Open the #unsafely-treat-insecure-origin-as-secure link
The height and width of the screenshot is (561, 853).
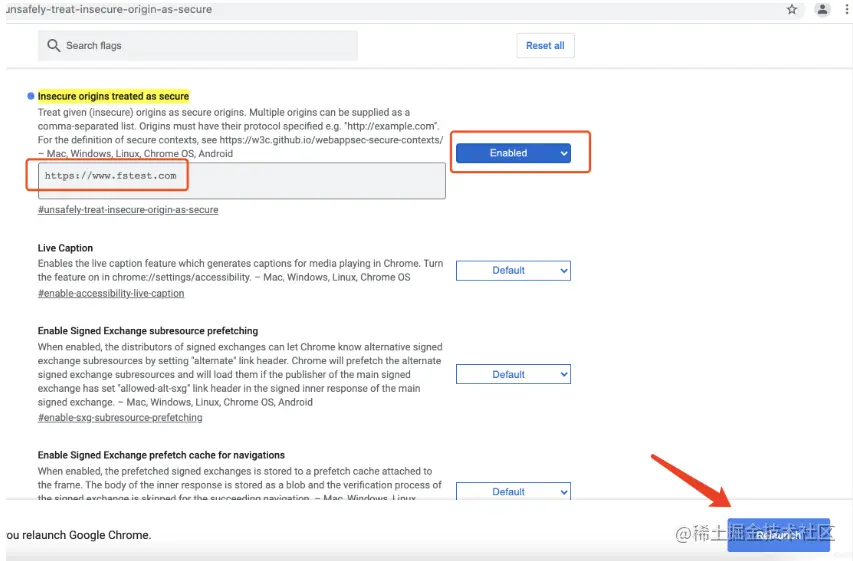point(128,209)
